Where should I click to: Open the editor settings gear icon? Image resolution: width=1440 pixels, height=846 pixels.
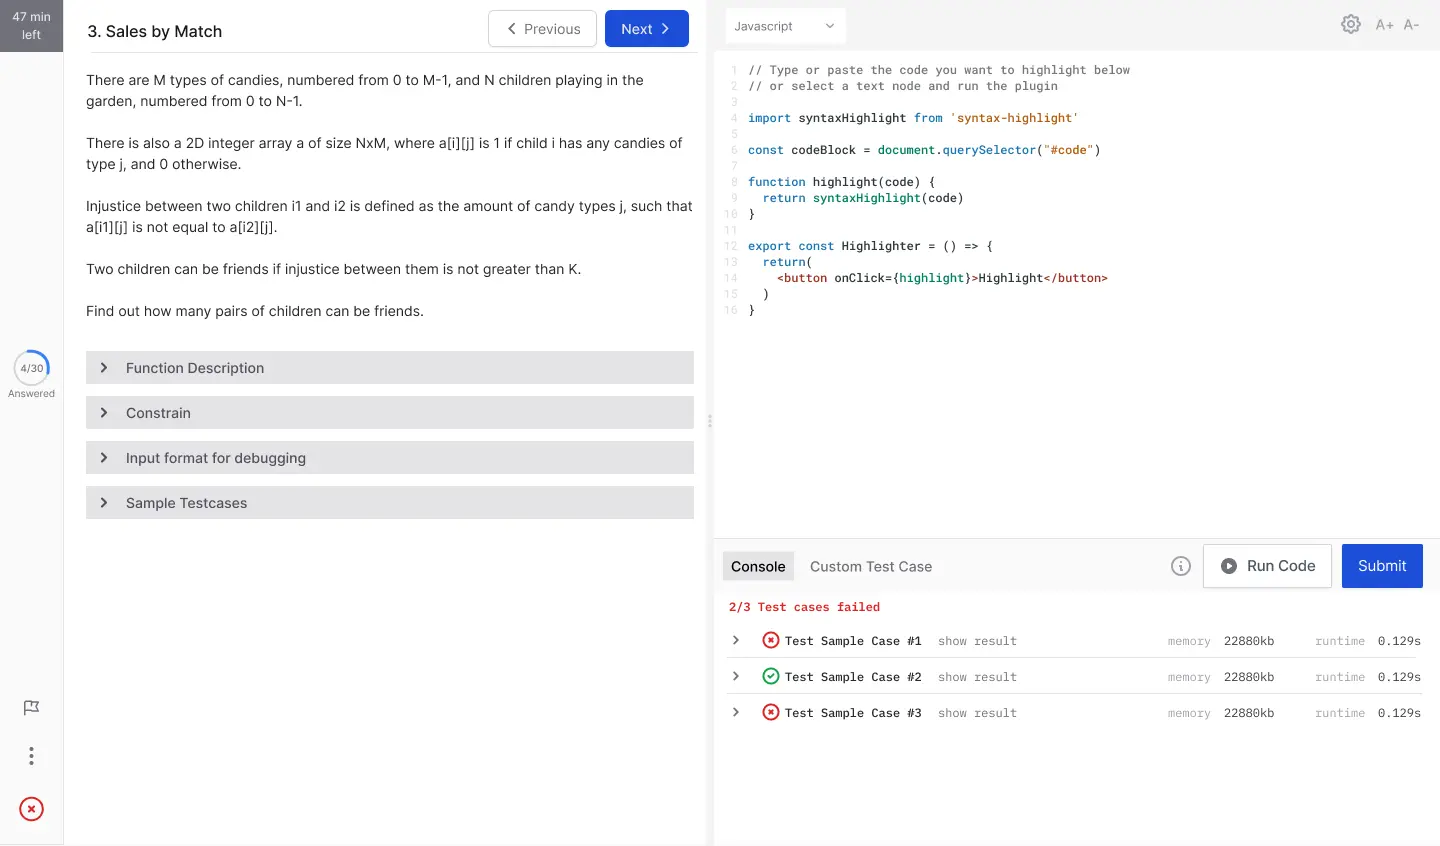[x=1351, y=25]
